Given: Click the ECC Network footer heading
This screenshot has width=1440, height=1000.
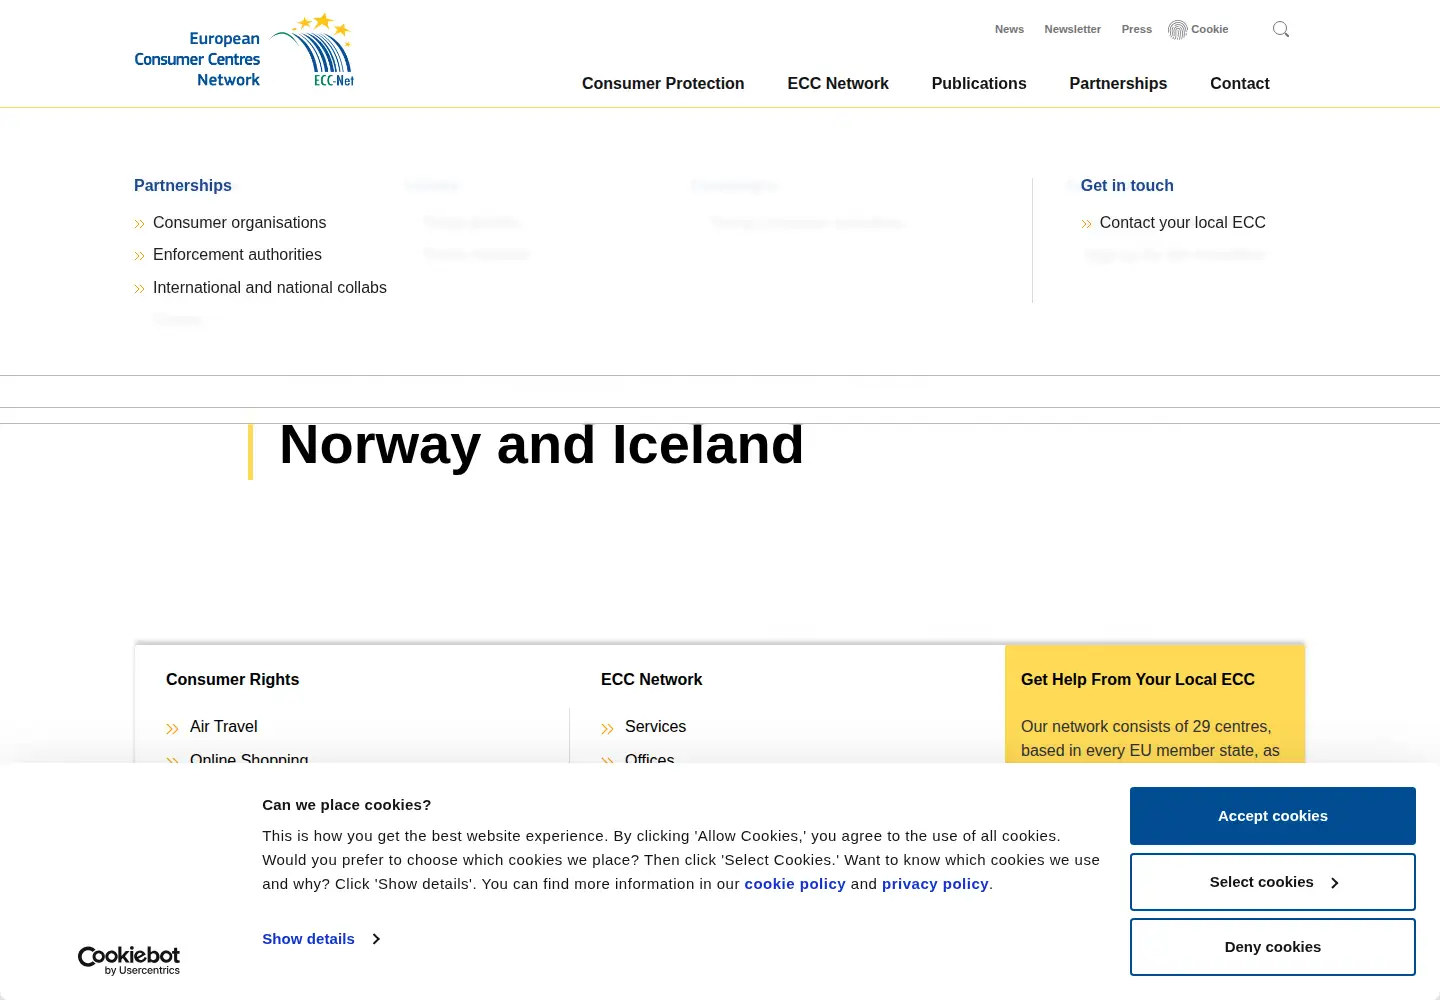Looking at the screenshot, I should [651, 680].
